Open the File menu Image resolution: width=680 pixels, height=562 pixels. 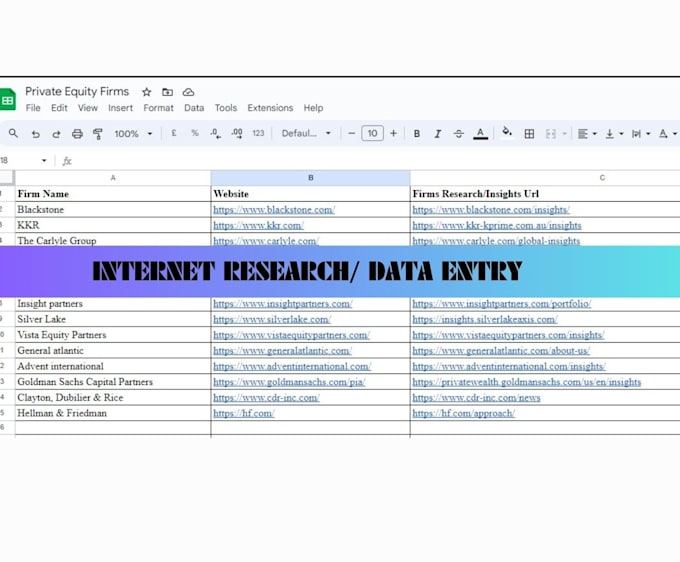(33, 108)
